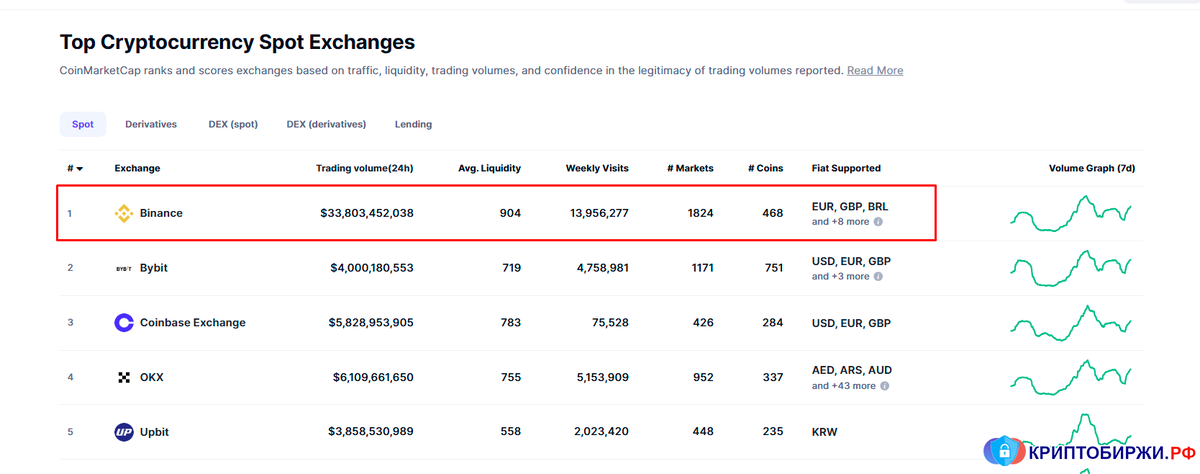Sort by Trading volume(24h) column header
This screenshot has height=474, width=1200.
[x=364, y=168]
